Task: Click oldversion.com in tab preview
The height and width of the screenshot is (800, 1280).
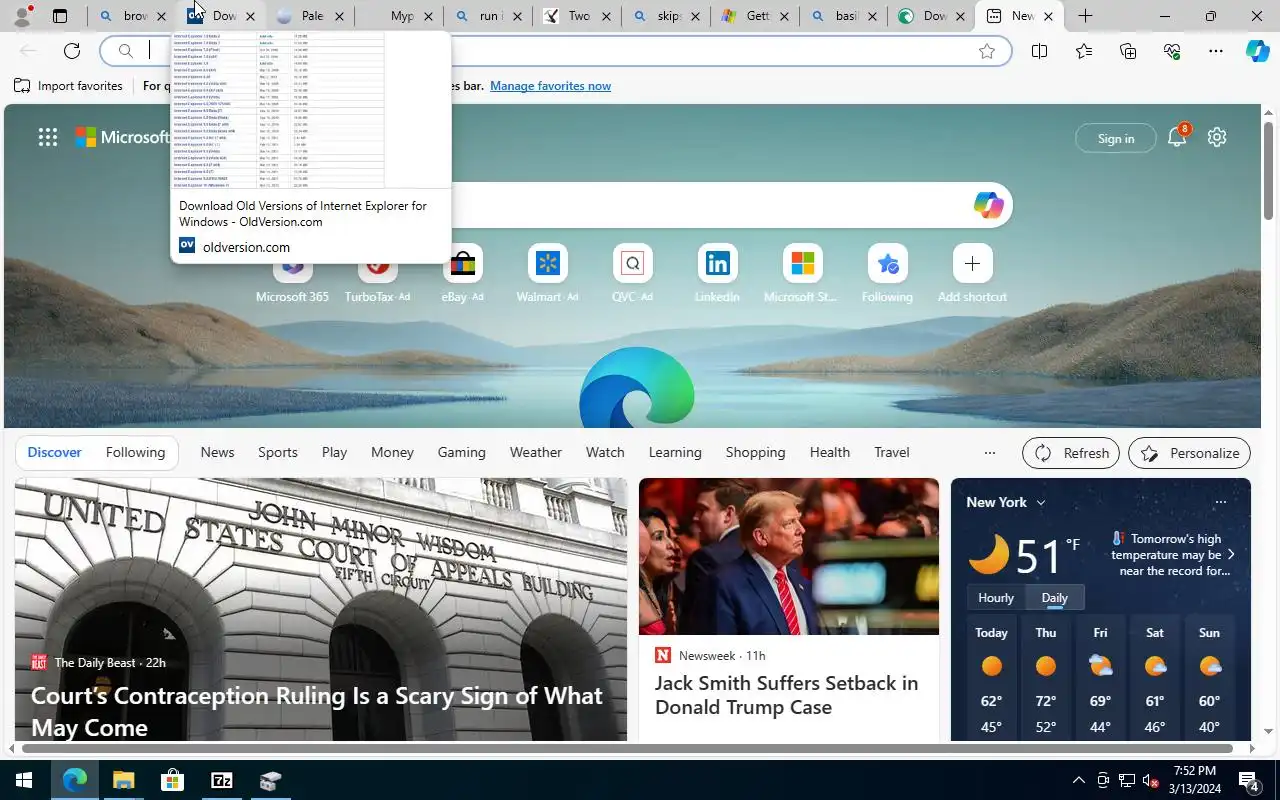Action: pyautogui.click(x=246, y=247)
